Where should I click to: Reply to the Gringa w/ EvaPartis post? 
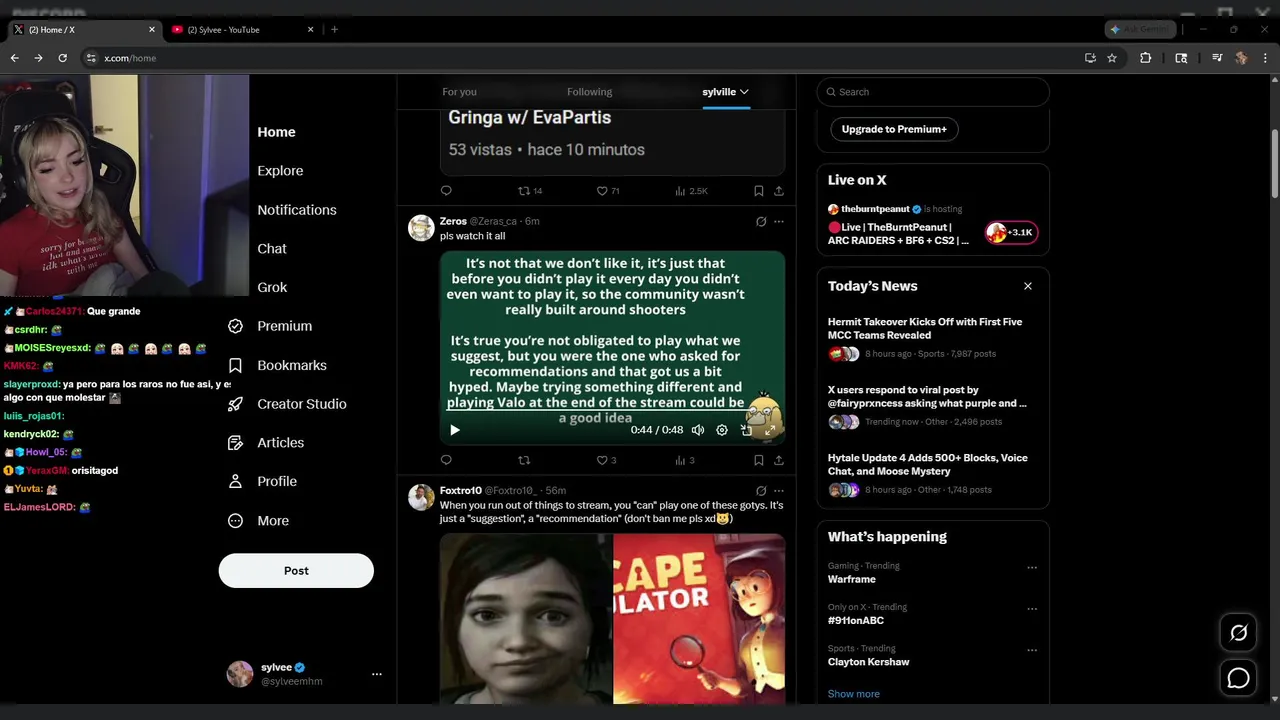pos(446,191)
